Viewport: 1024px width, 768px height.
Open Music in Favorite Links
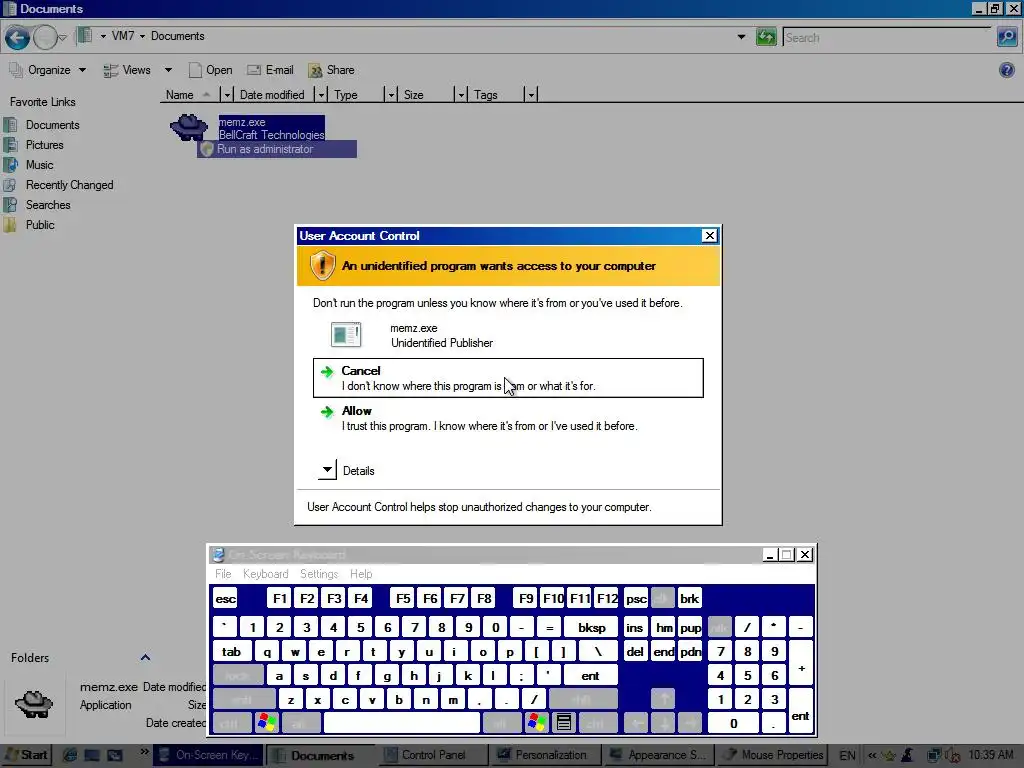click(x=39, y=165)
